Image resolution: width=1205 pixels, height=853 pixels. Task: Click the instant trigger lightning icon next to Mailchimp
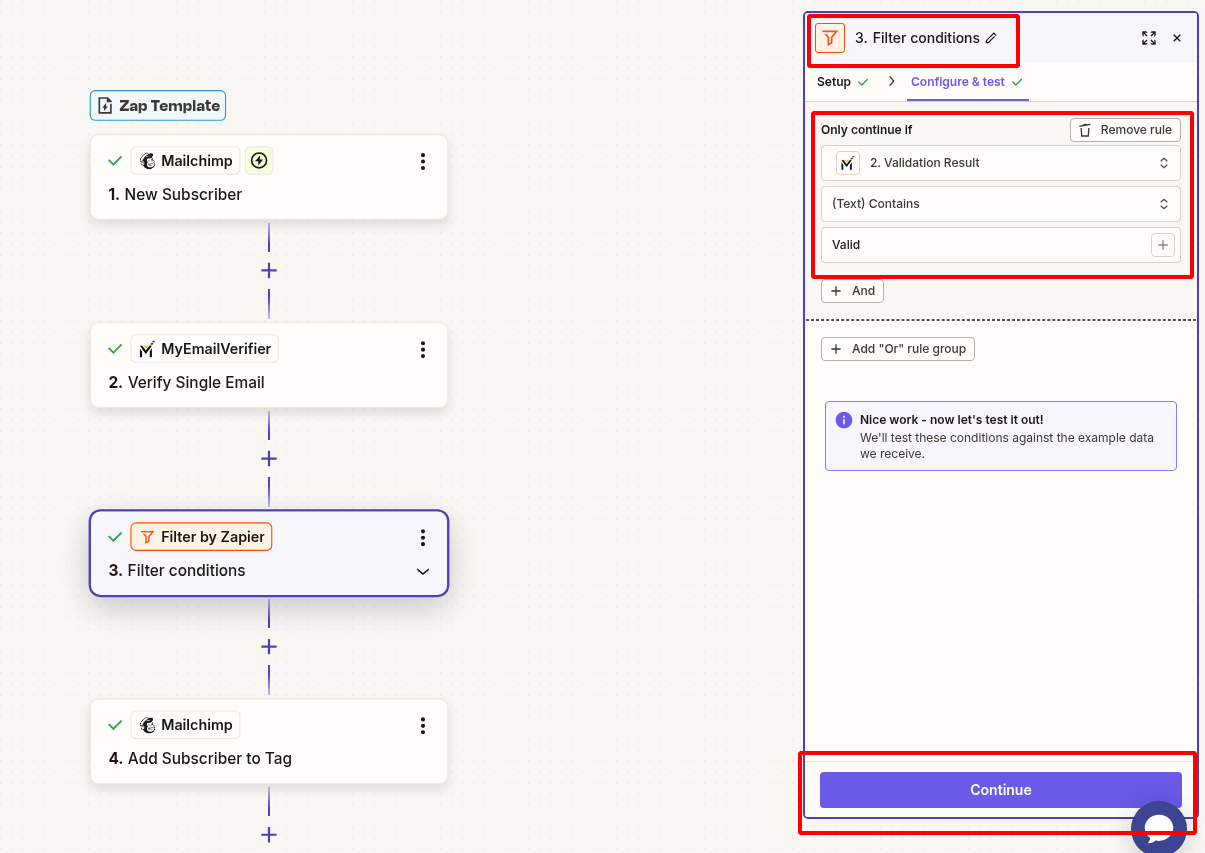[259, 160]
